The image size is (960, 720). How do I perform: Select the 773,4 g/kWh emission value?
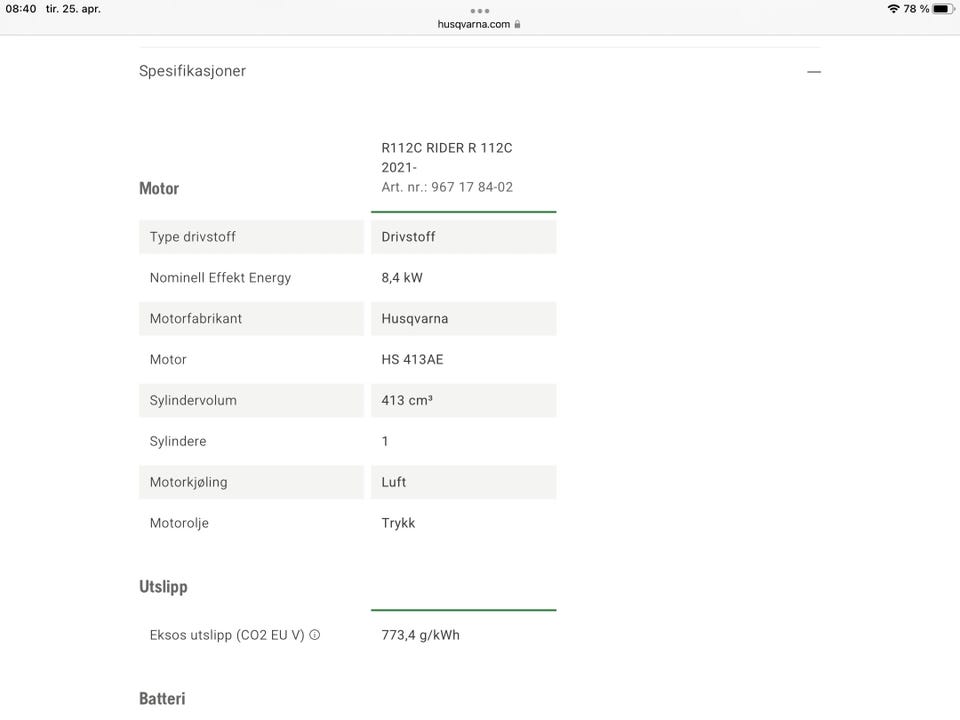[x=420, y=635]
